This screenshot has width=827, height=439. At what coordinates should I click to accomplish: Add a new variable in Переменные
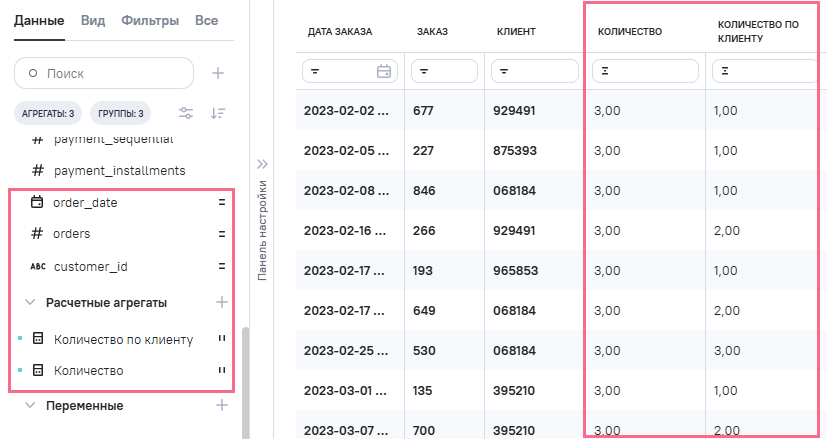(x=222, y=406)
